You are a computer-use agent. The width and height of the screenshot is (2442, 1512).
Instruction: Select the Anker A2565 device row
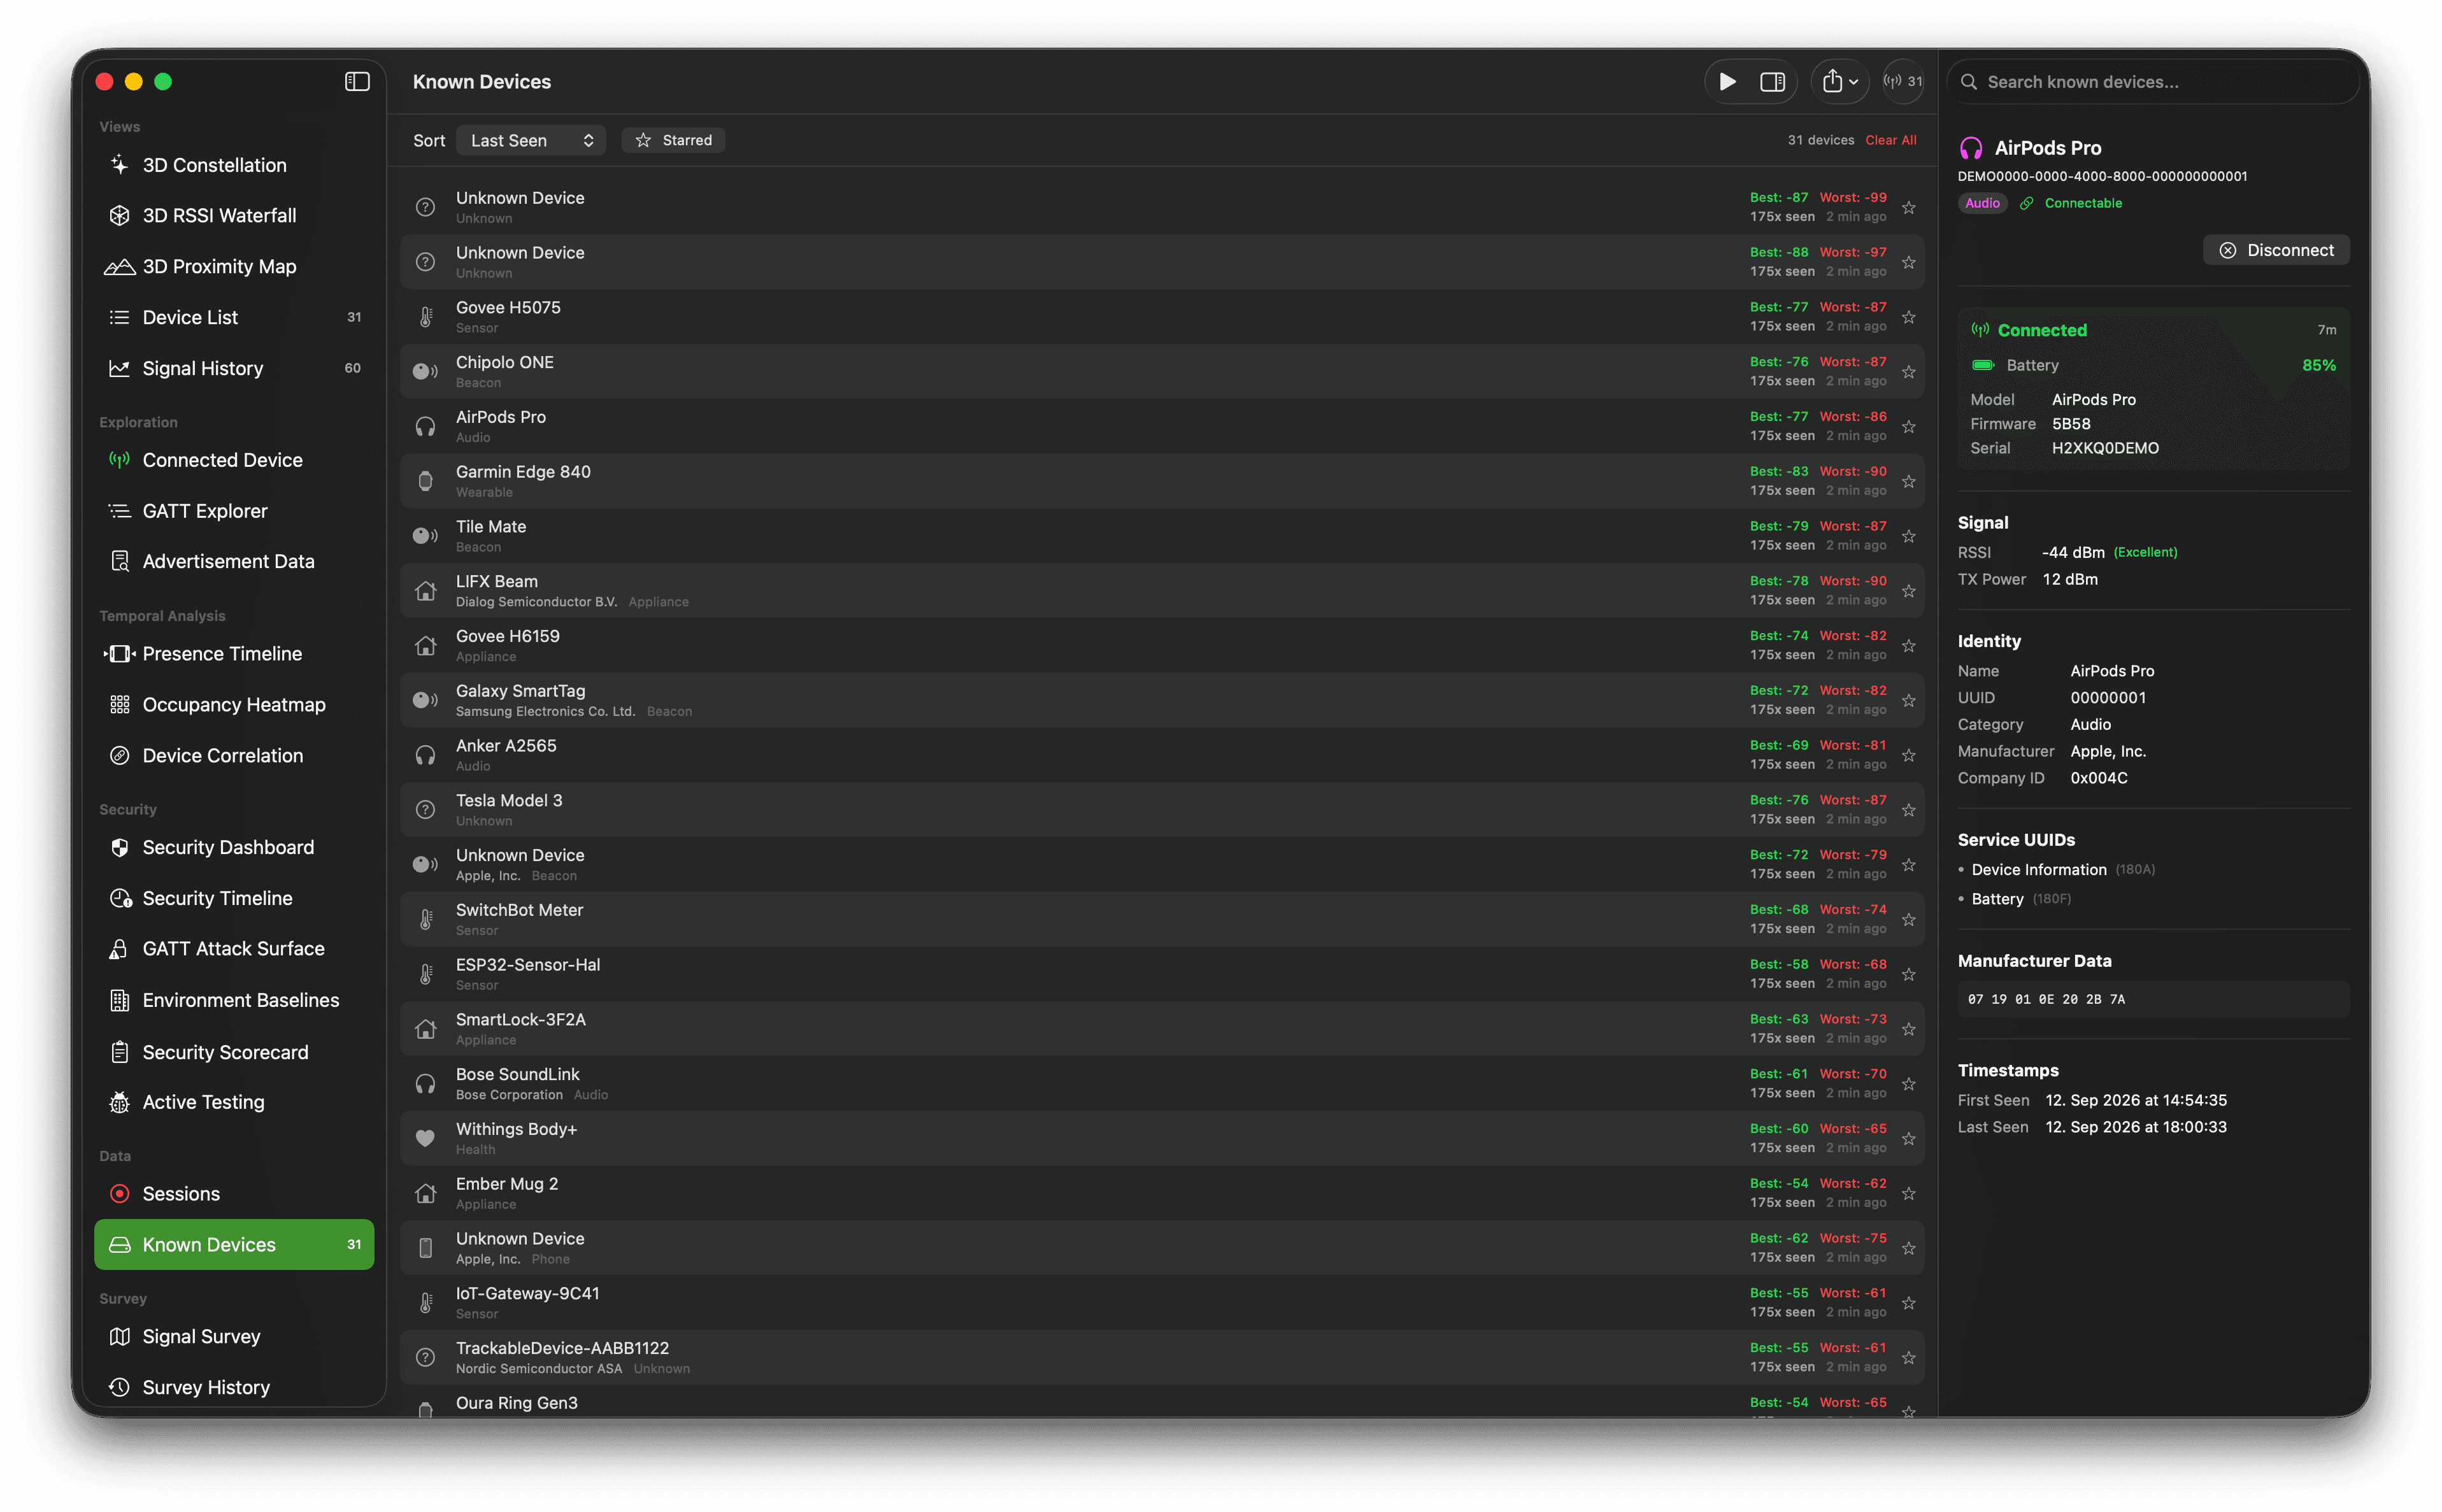pos(1162,756)
